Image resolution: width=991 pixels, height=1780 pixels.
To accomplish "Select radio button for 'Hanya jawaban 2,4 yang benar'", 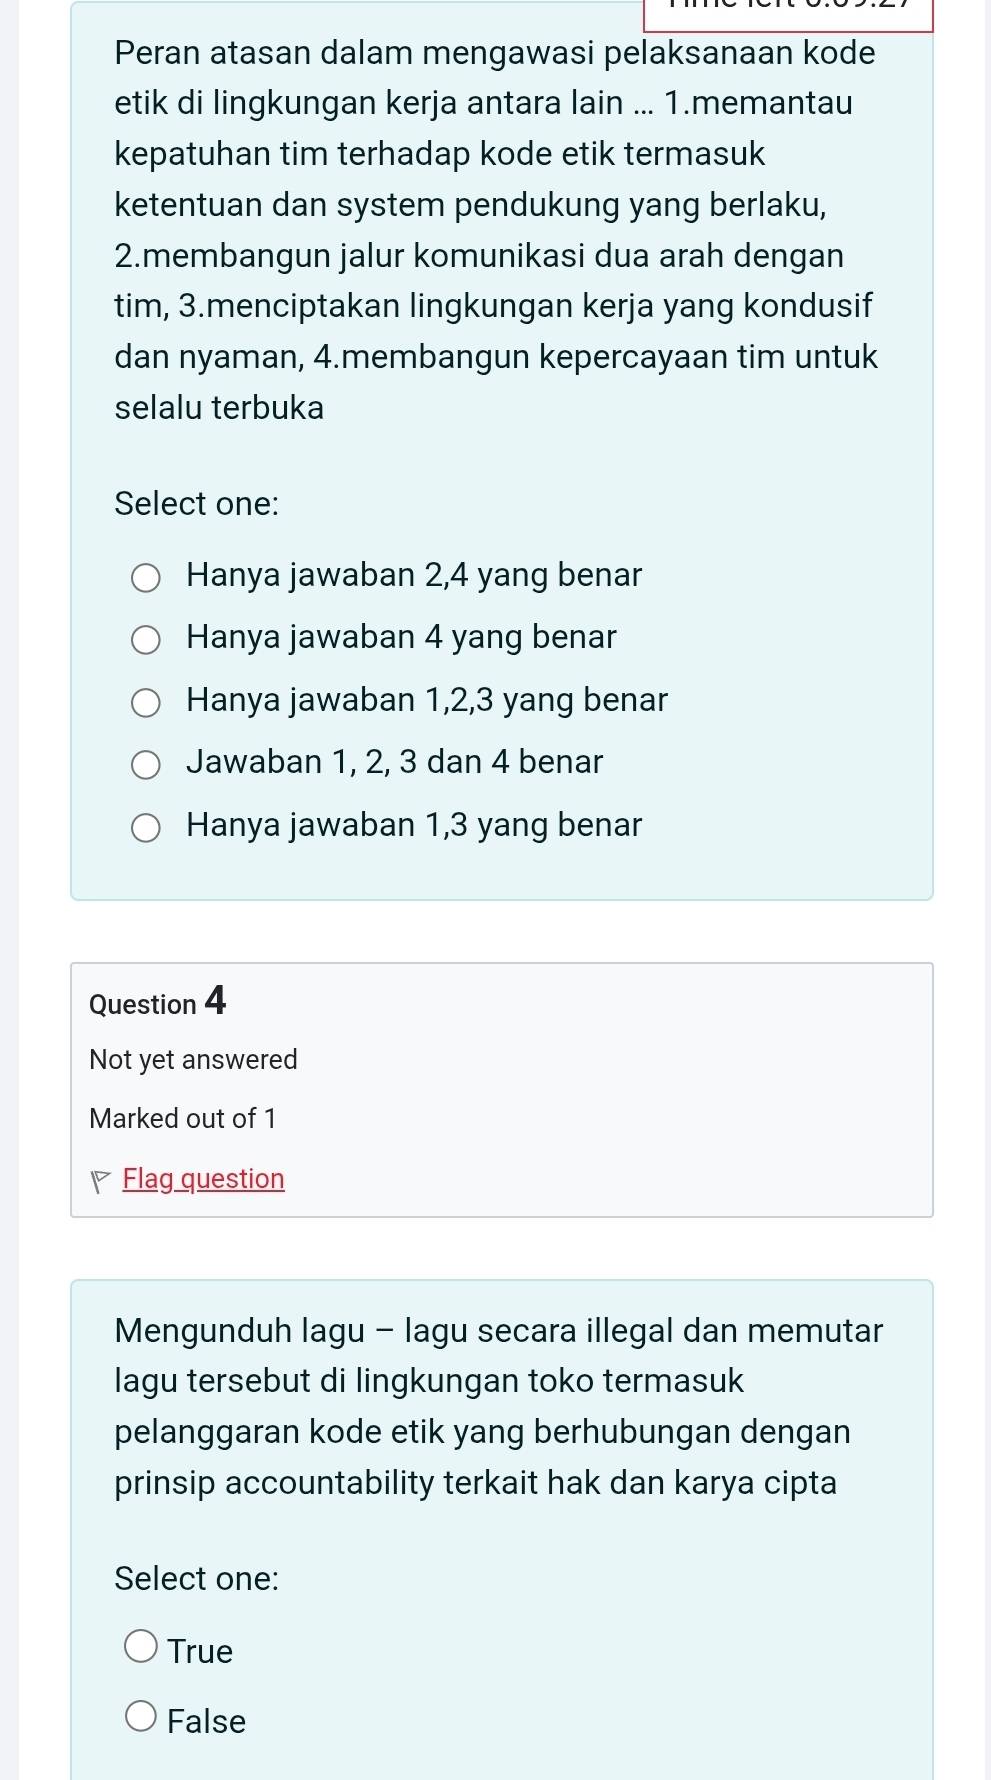I will point(146,577).
